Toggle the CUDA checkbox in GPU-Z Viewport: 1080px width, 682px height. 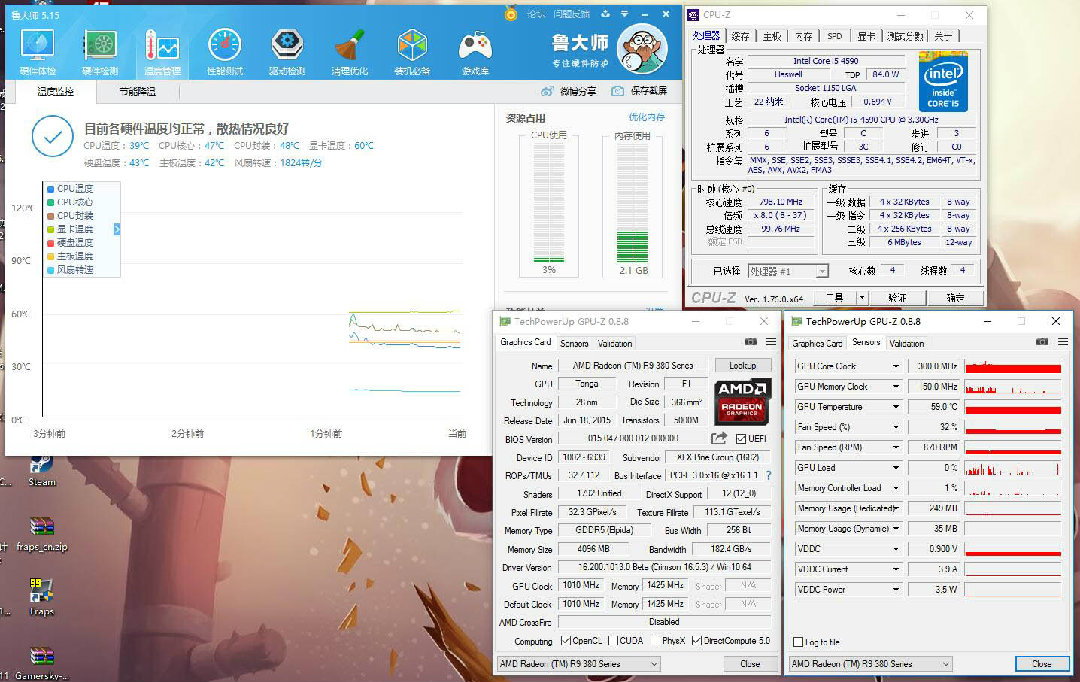tap(612, 641)
